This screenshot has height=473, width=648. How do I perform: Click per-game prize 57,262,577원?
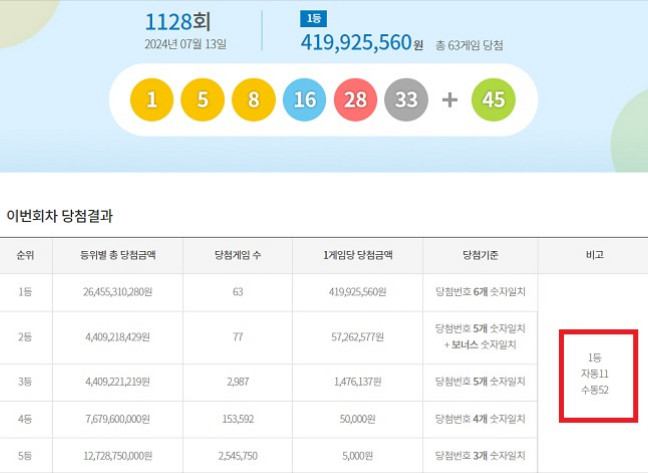tap(357, 337)
